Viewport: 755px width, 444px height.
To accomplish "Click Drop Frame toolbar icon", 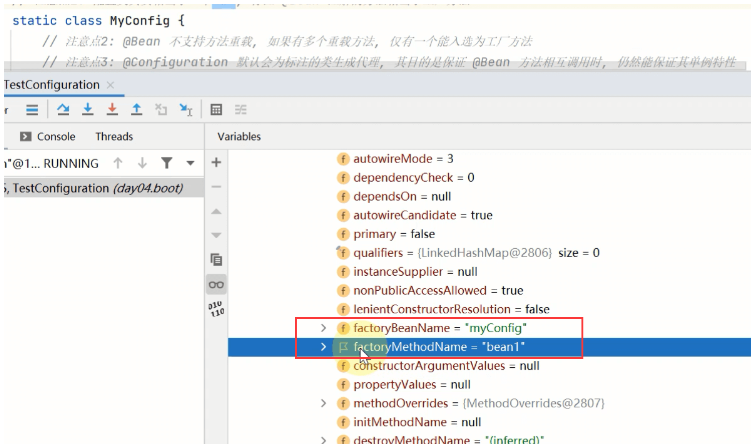I will tap(161, 110).
